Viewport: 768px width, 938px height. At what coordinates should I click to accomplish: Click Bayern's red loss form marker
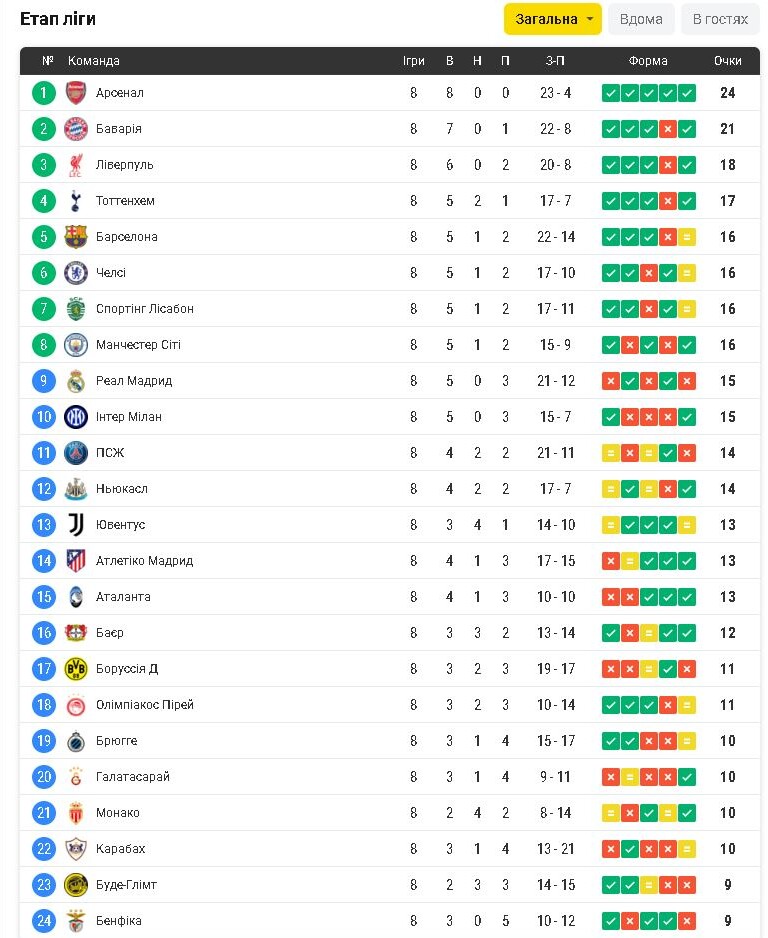tap(668, 129)
